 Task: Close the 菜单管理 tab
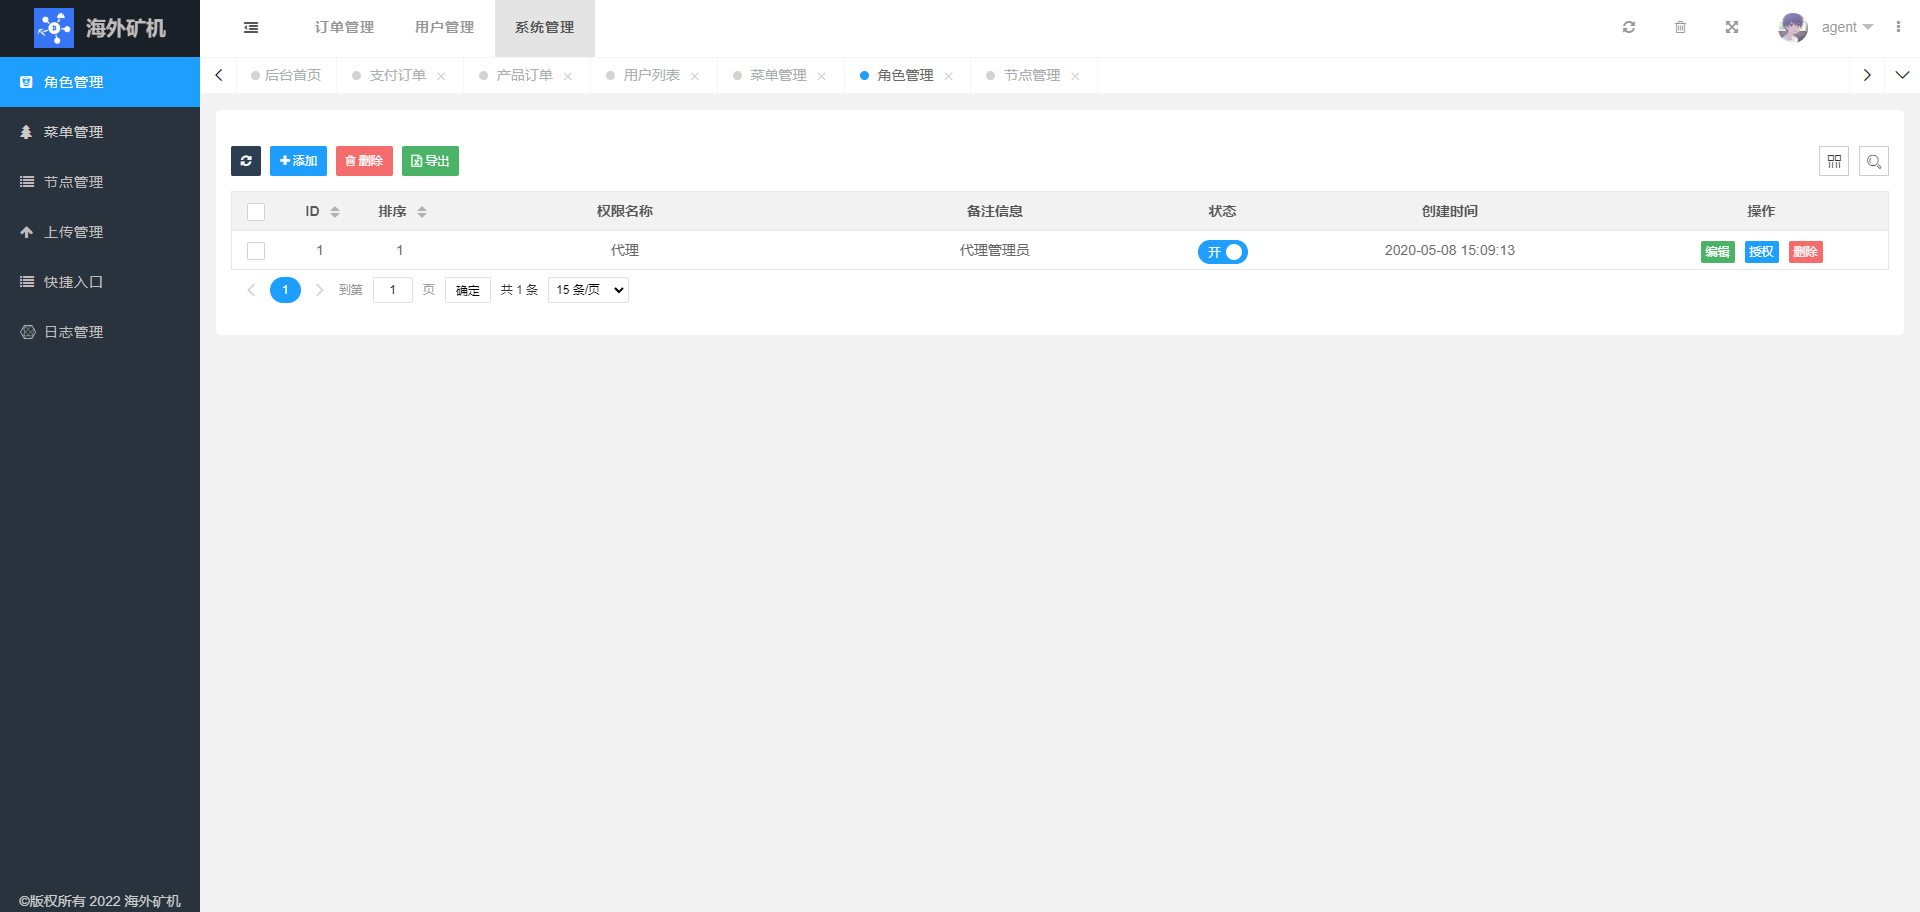tap(822, 76)
